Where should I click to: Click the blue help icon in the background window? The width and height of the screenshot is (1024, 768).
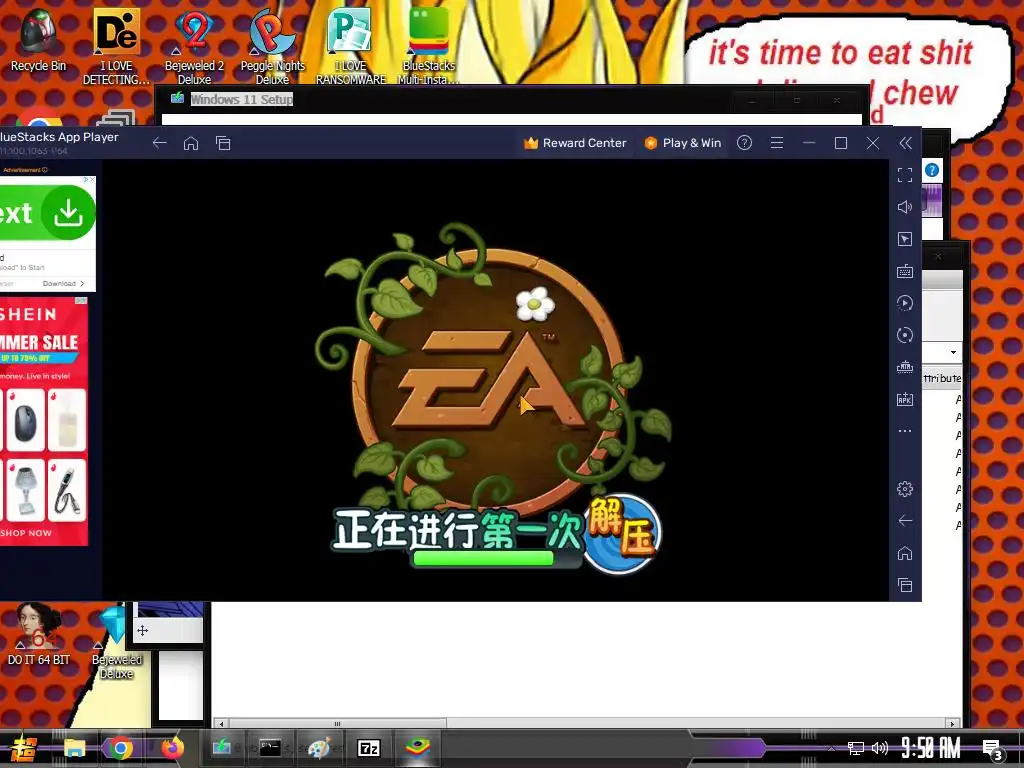click(932, 170)
